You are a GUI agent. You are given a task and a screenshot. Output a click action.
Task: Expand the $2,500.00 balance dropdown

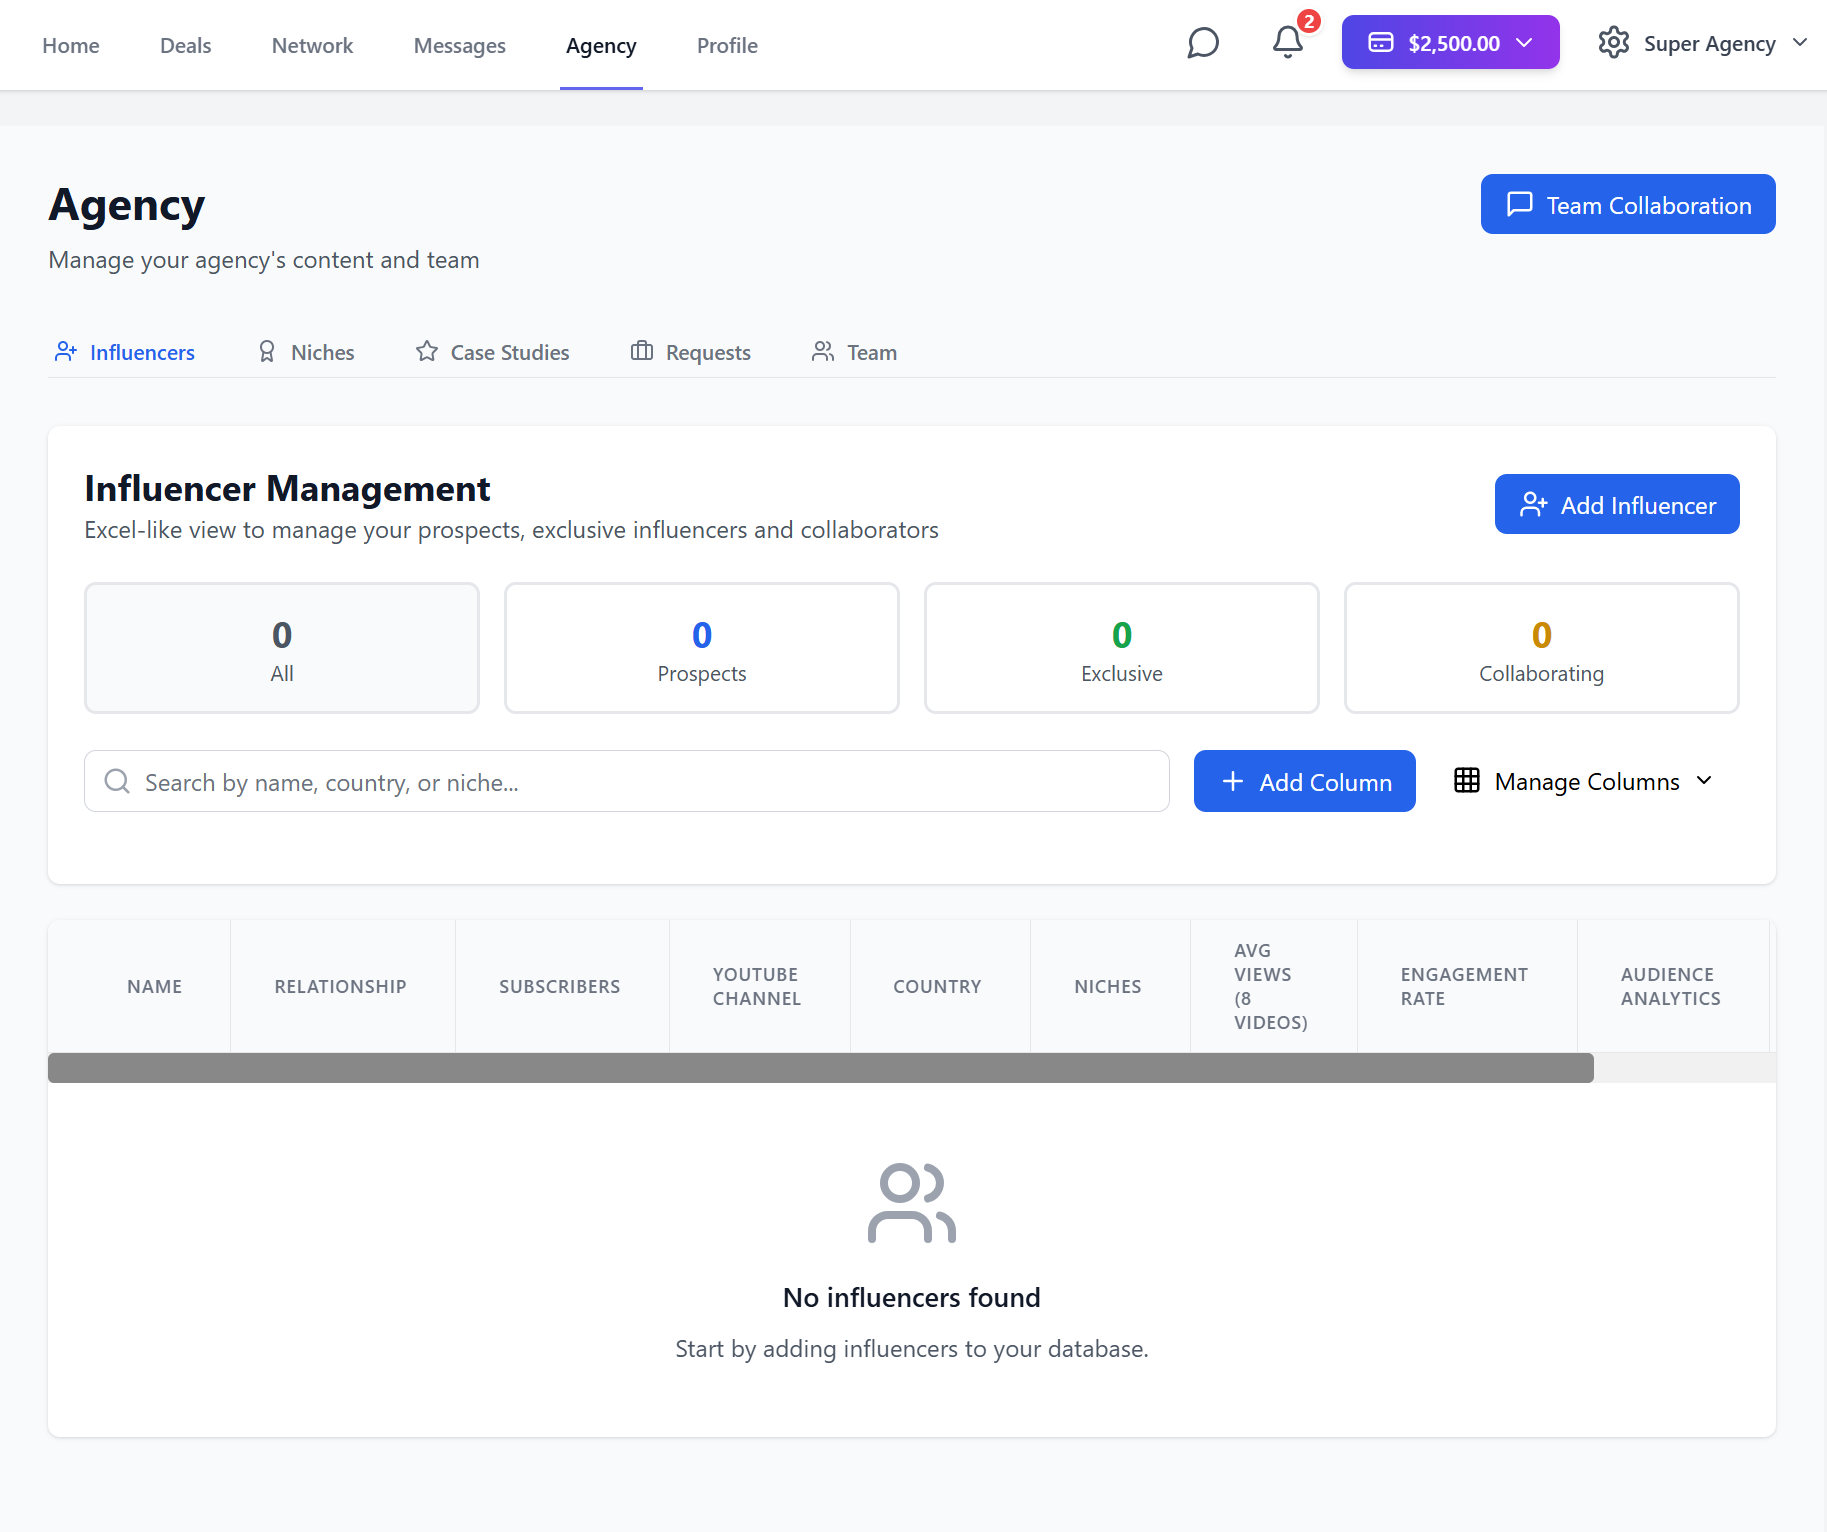coord(1450,42)
